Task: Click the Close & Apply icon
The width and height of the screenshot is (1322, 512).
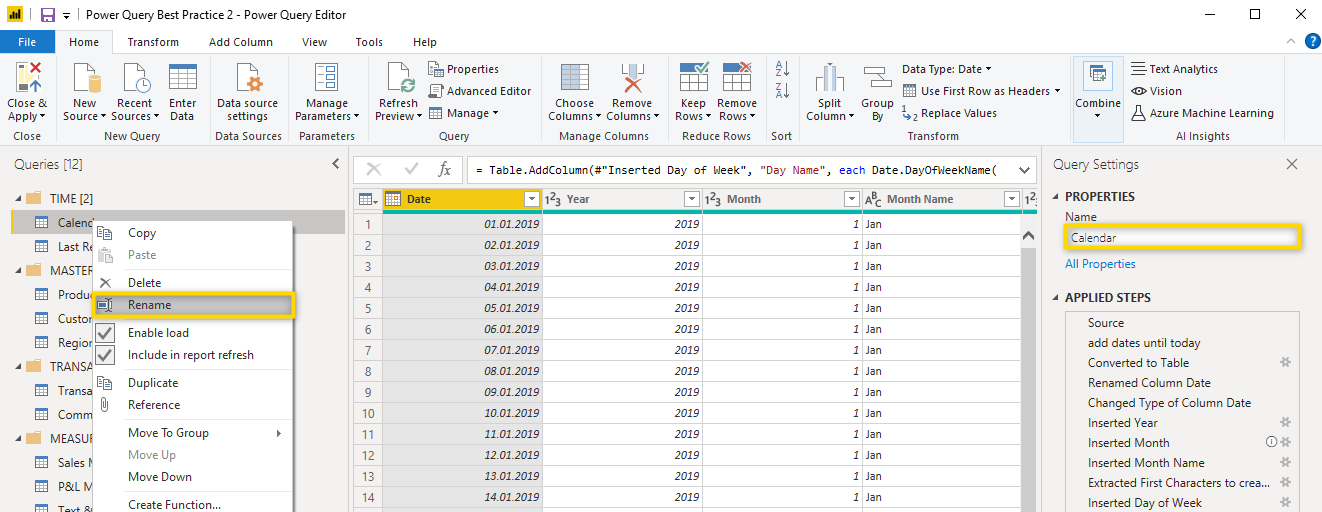Action: click(x=27, y=78)
